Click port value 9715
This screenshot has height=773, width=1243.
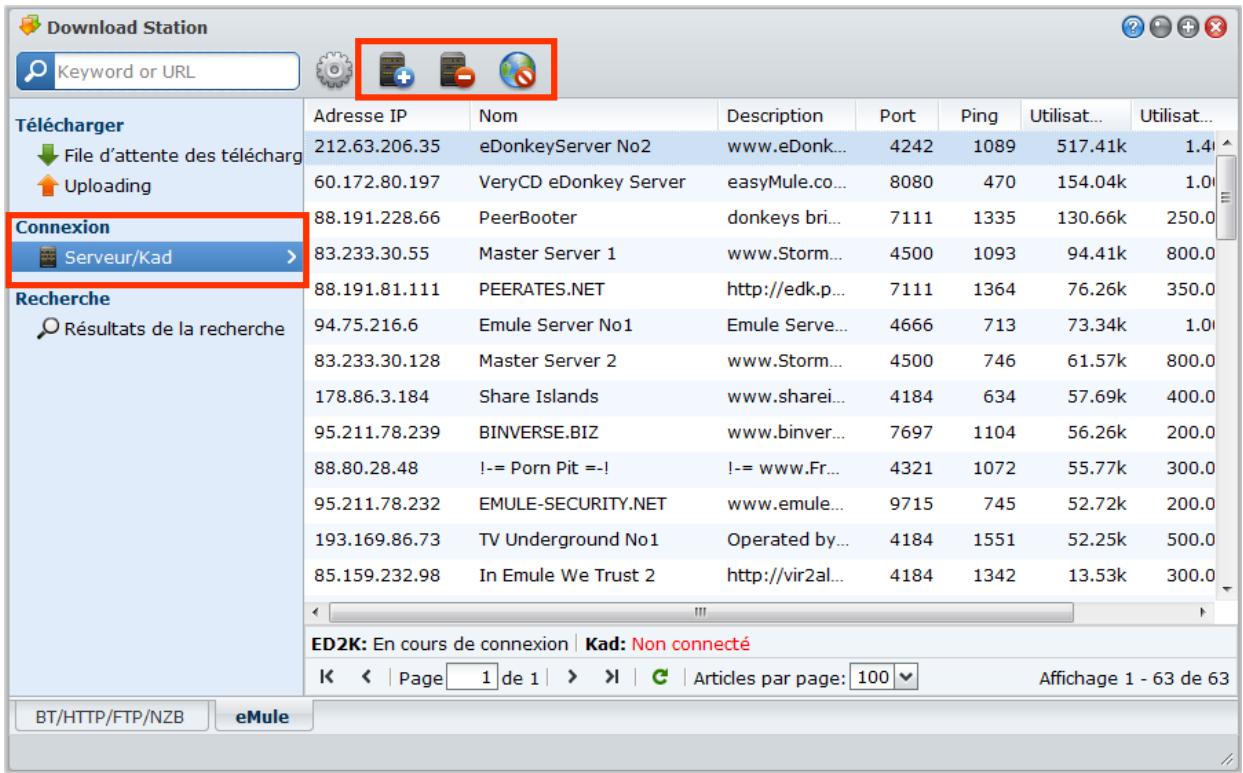(913, 503)
